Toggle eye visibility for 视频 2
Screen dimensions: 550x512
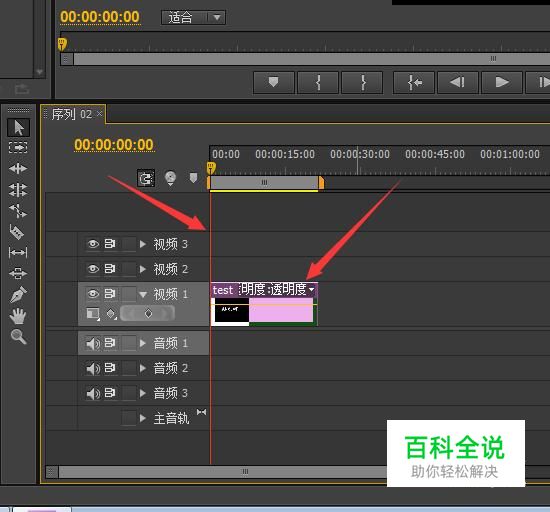pos(93,269)
